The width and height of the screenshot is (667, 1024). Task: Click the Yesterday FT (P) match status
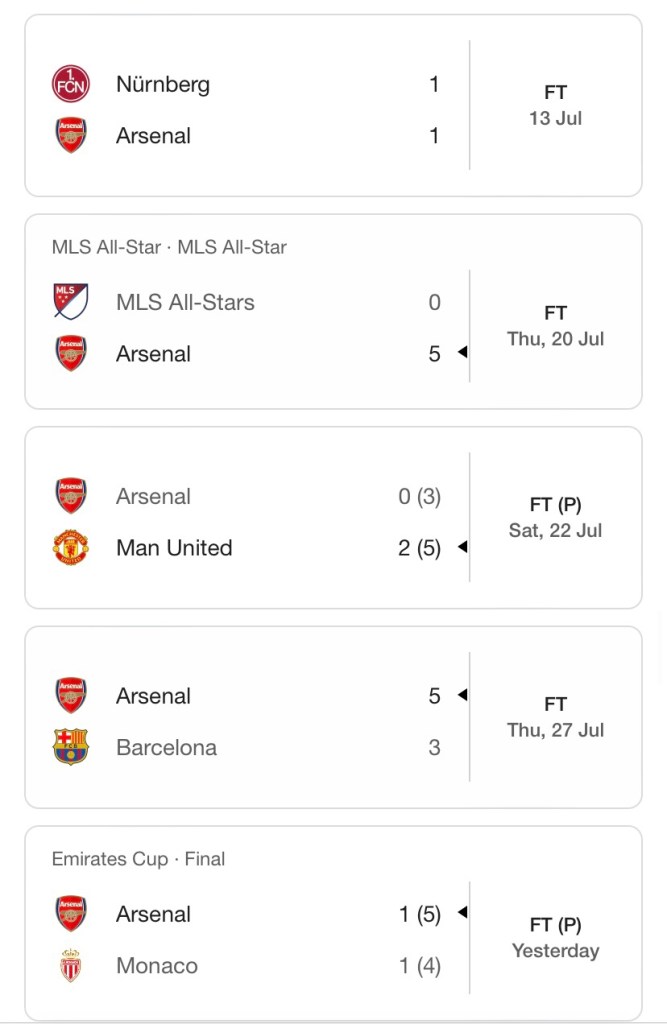pyautogui.click(x=555, y=938)
